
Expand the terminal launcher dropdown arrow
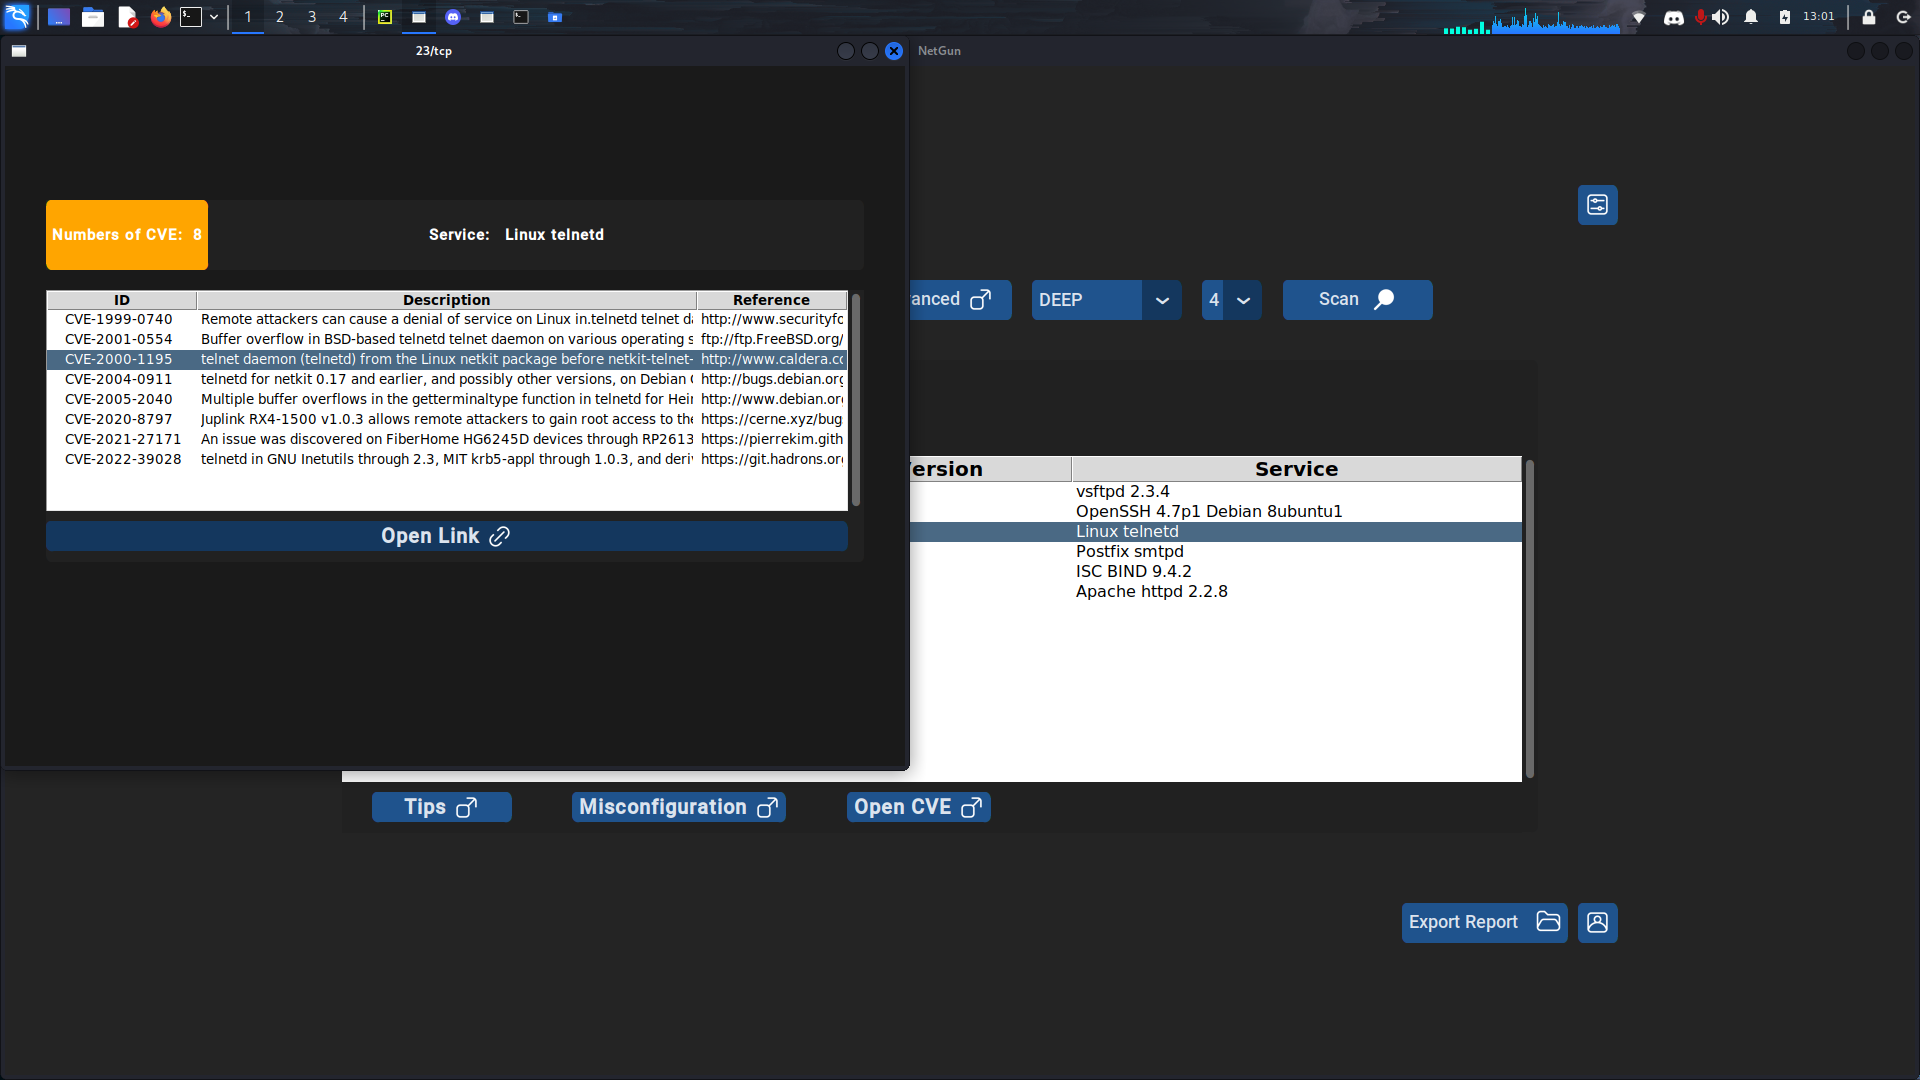214,17
